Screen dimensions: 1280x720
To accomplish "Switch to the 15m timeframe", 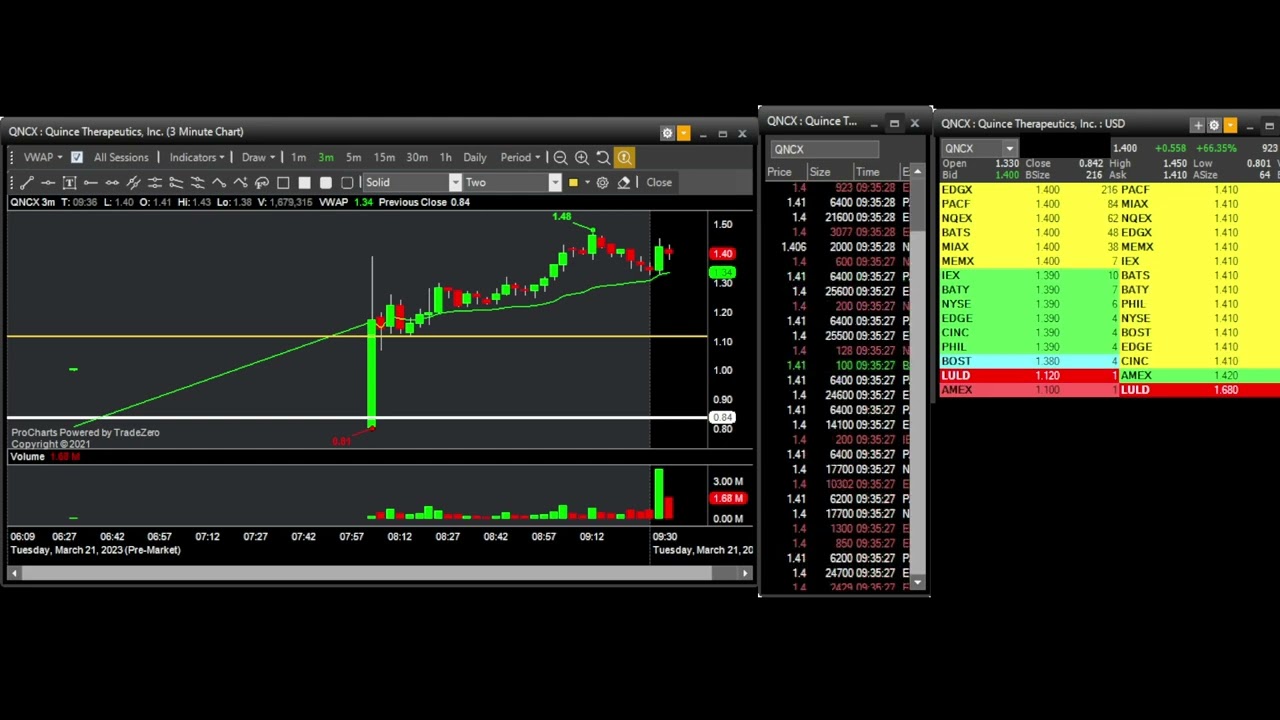I will point(384,157).
